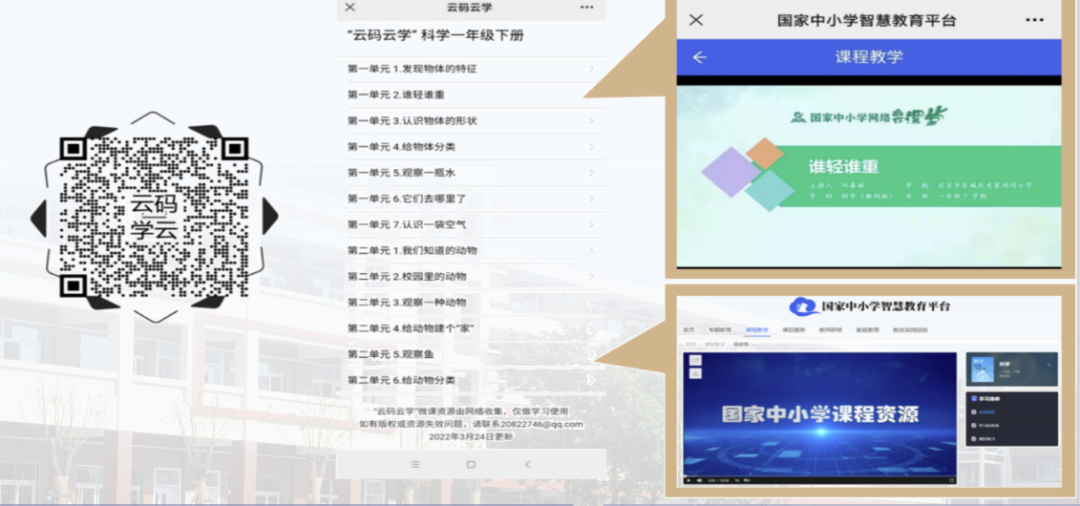Open the 教改实践经验 tab
This screenshot has height=506, width=1080.
click(x=910, y=330)
